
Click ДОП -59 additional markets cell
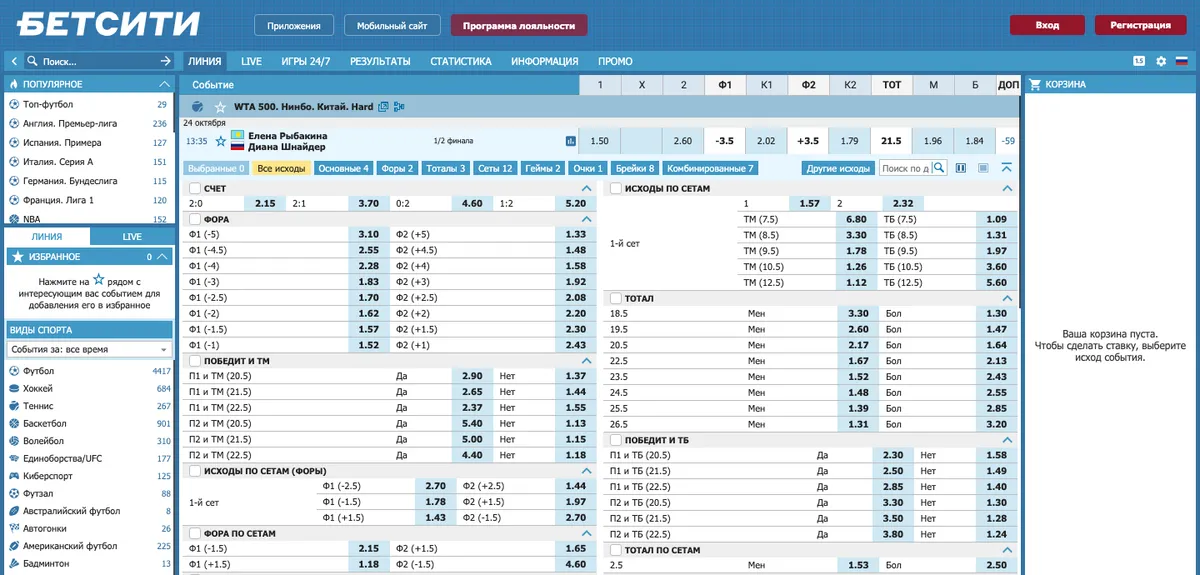point(1008,141)
